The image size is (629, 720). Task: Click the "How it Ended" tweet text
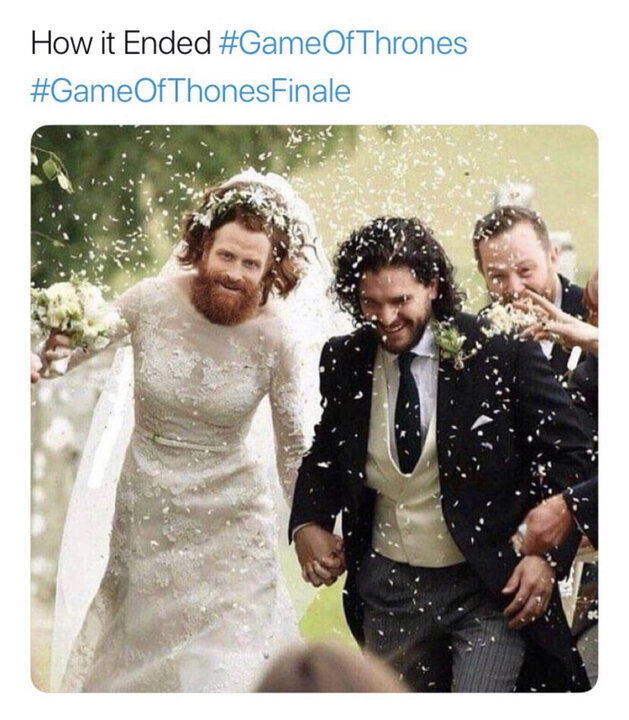pyautogui.click(x=121, y=43)
